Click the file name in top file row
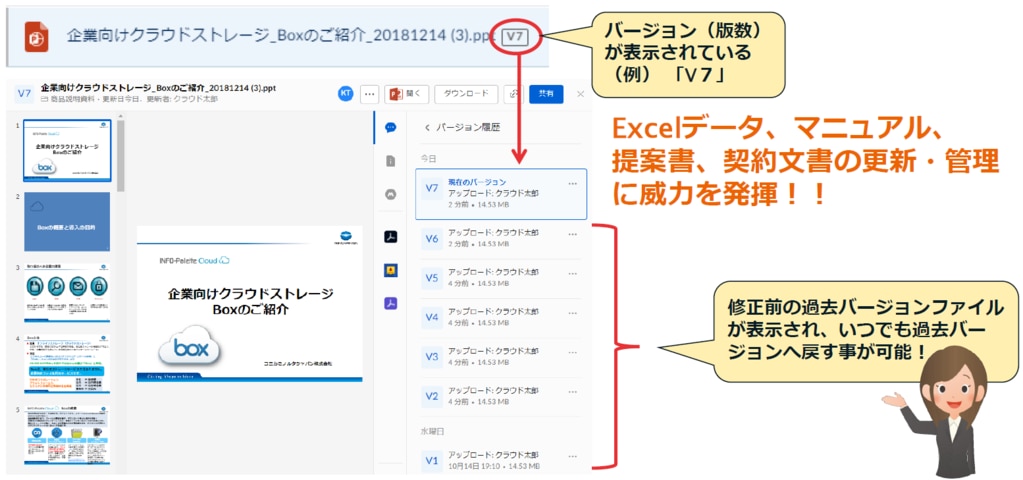This screenshot has width=1023, height=480. (x=282, y=36)
